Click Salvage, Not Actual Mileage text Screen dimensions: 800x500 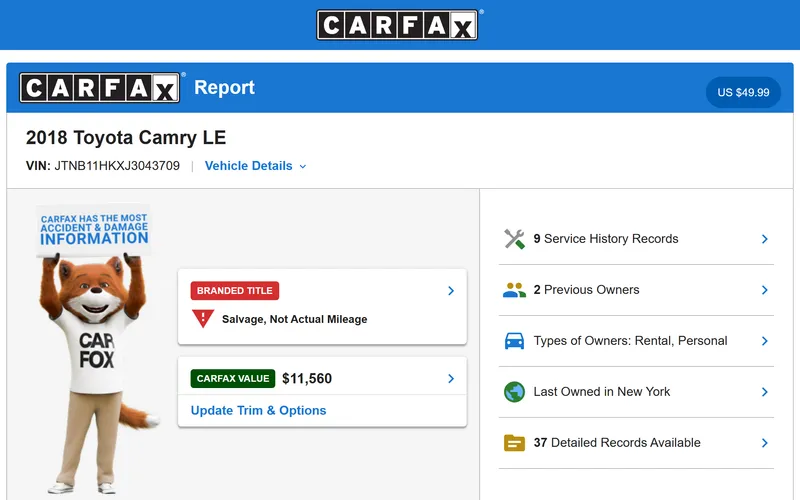(294, 319)
